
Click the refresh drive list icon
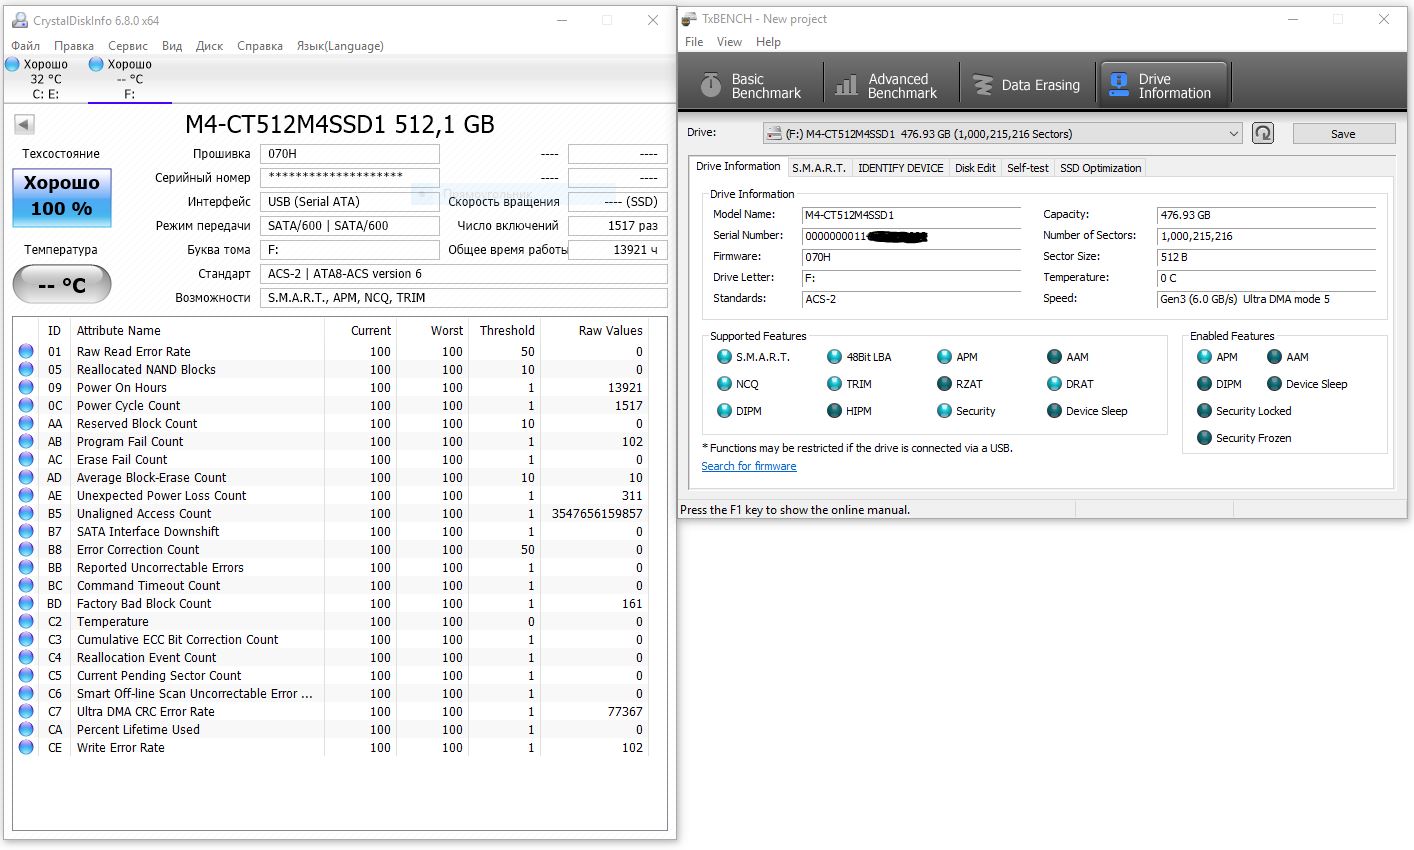pos(1263,133)
